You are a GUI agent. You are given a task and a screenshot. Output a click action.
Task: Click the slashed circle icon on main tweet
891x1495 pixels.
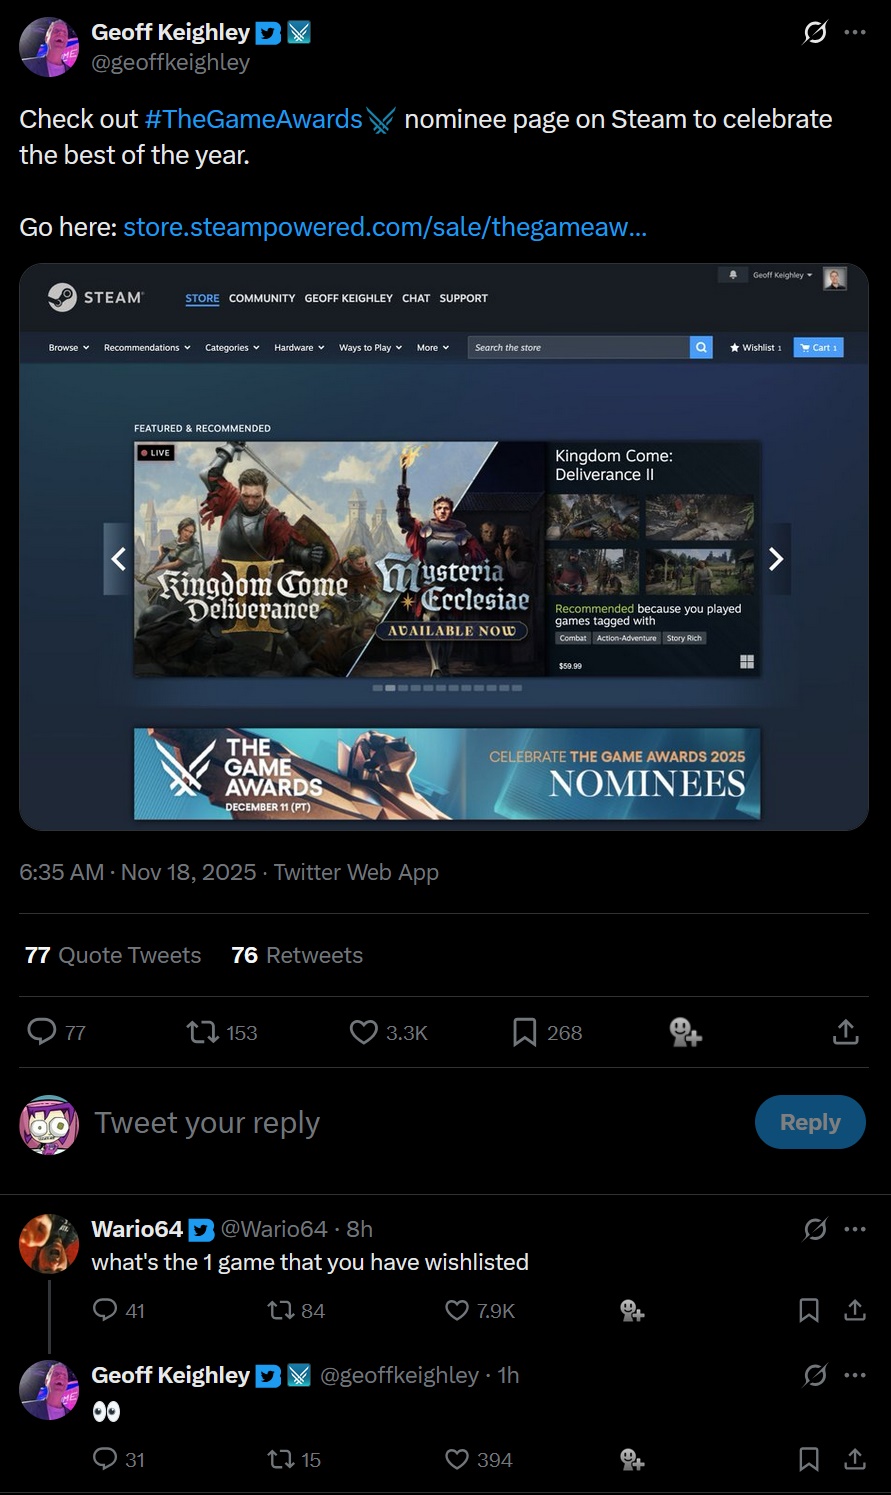(815, 32)
